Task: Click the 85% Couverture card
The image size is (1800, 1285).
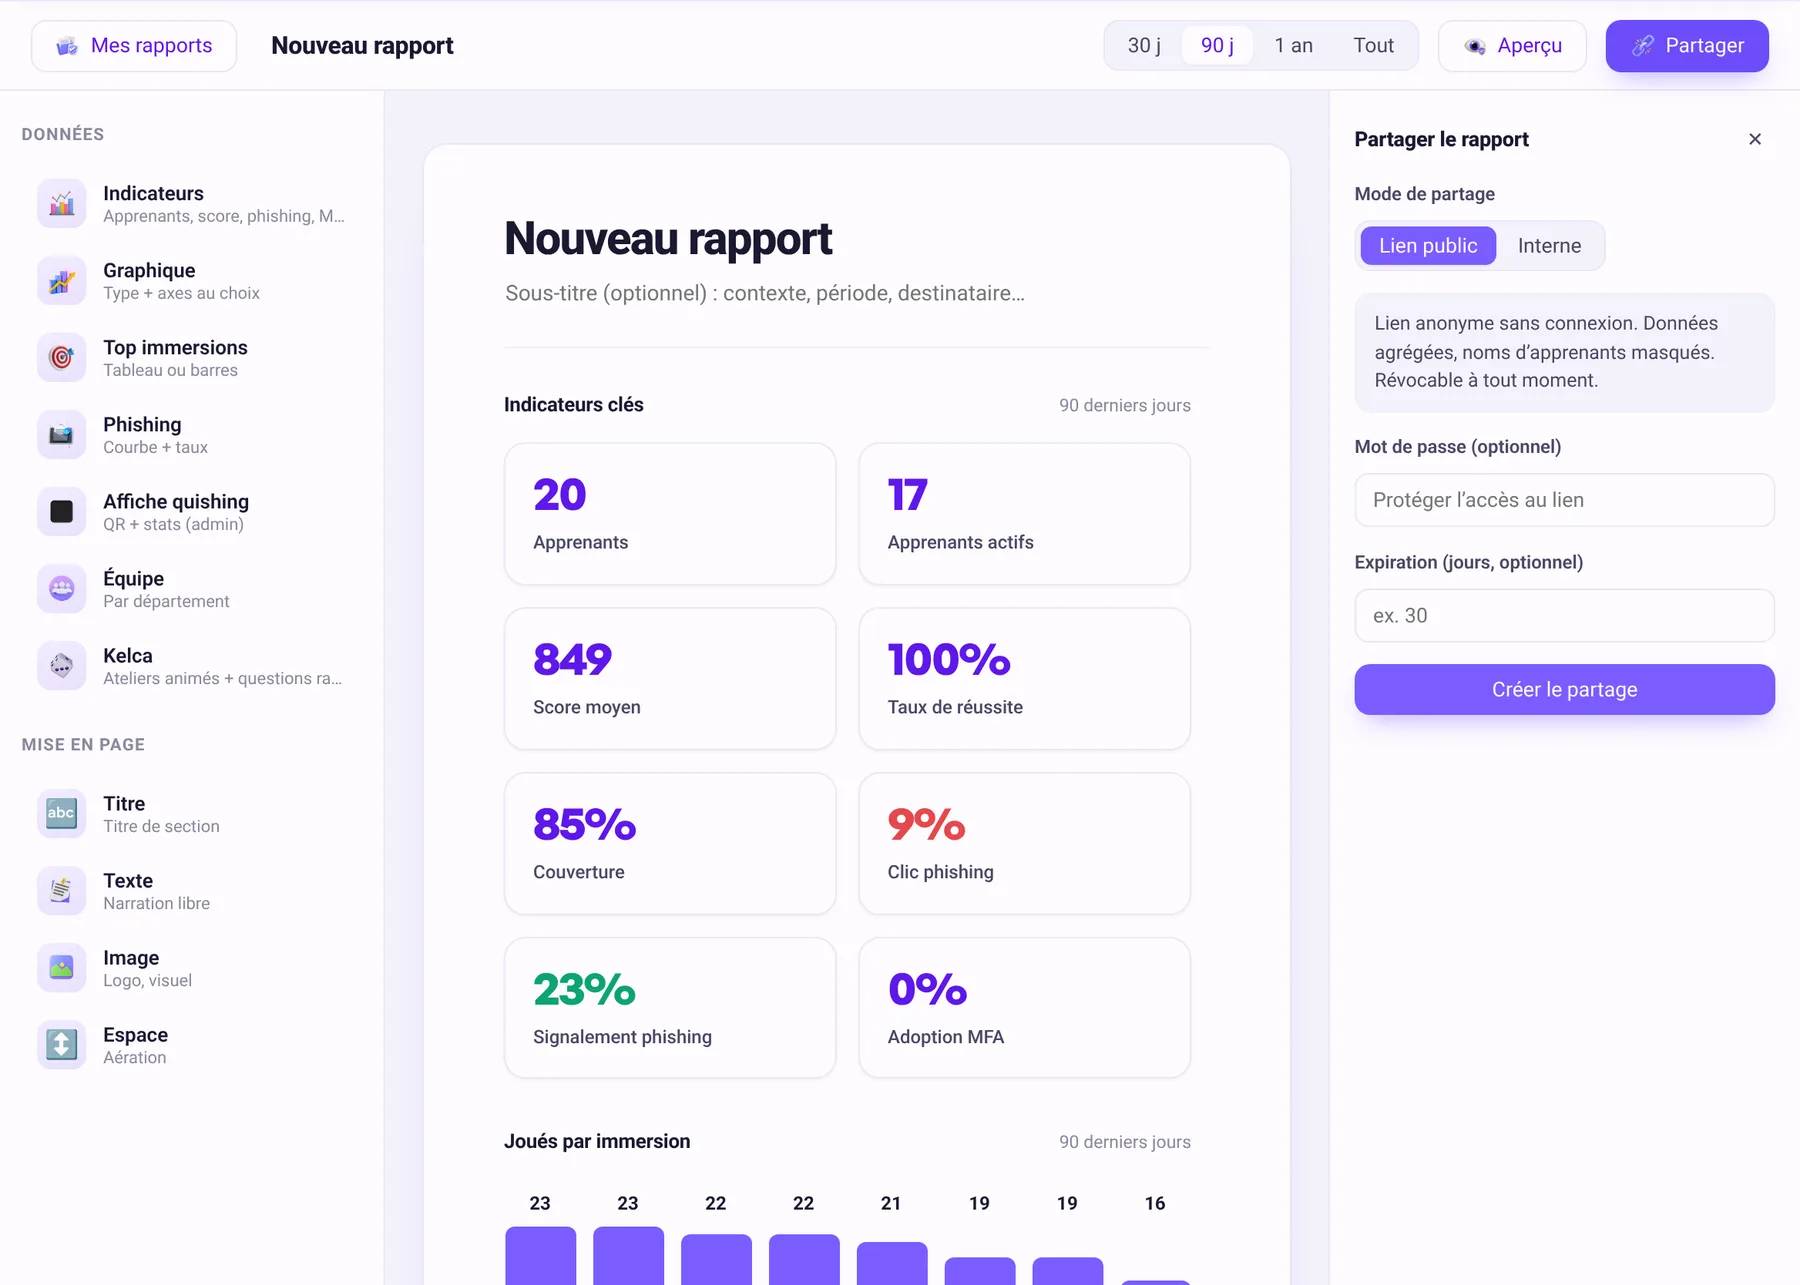Action: [x=670, y=844]
